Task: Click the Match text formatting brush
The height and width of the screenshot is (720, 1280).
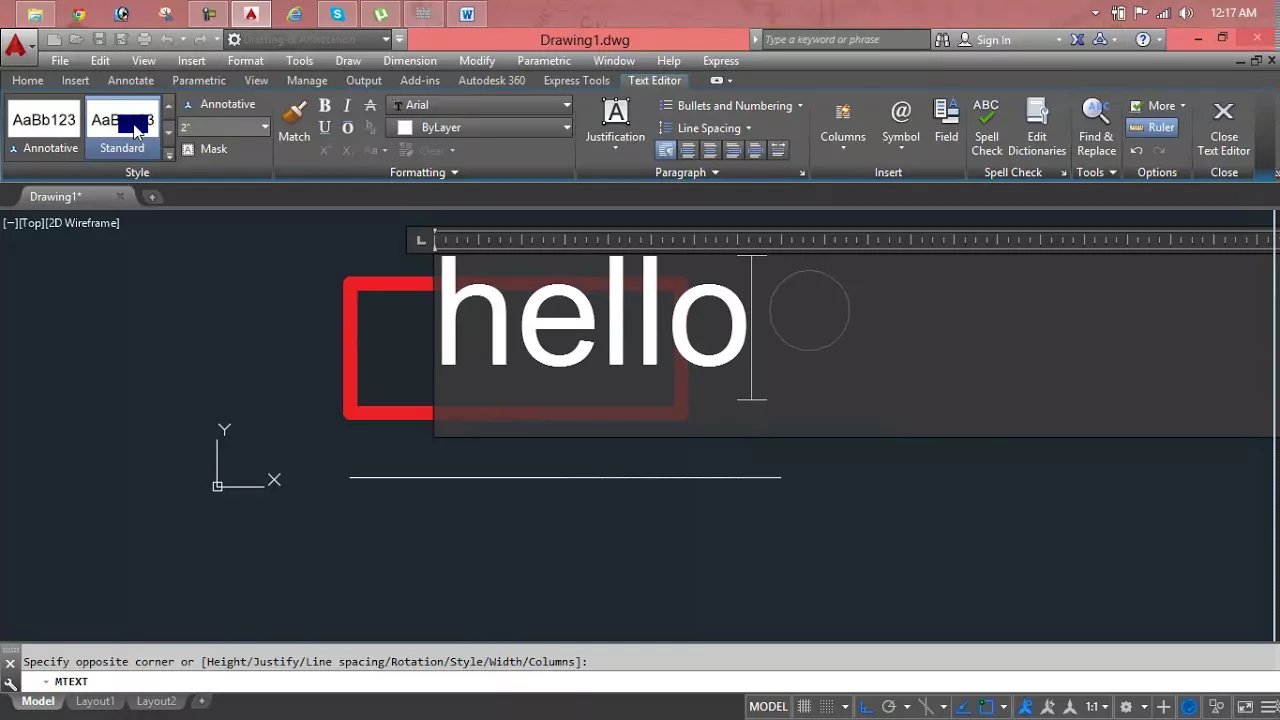Action: (x=294, y=121)
